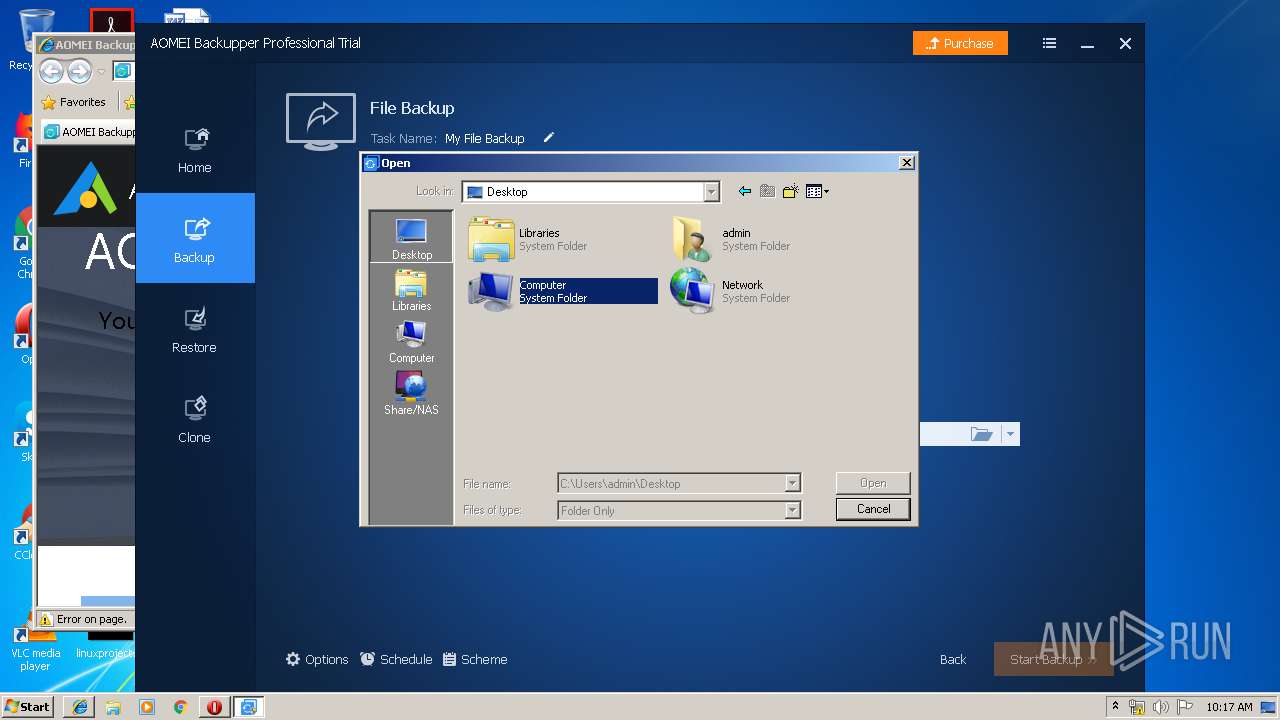This screenshot has height=720, width=1280.
Task: Click the File Backup monitor icon
Action: tap(321, 121)
